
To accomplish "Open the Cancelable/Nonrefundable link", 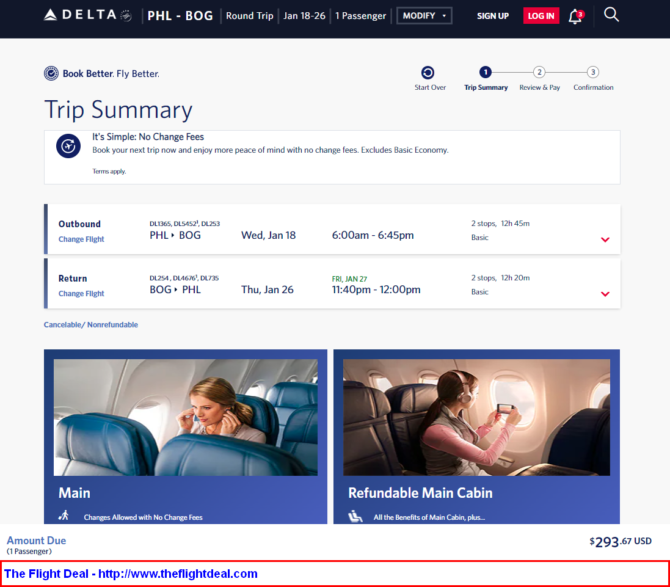I will coord(91,325).
